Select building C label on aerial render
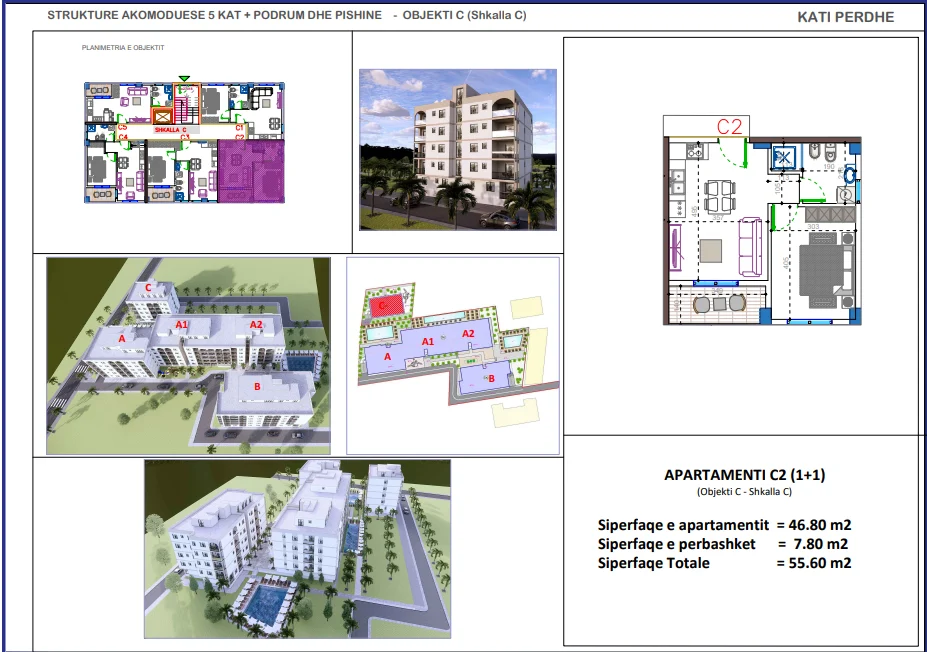 click(148, 288)
